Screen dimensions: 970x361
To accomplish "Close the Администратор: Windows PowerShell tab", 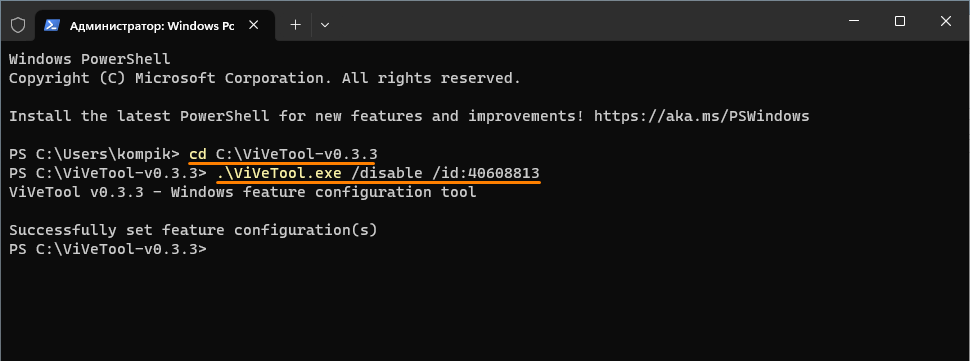I will point(253,25).
